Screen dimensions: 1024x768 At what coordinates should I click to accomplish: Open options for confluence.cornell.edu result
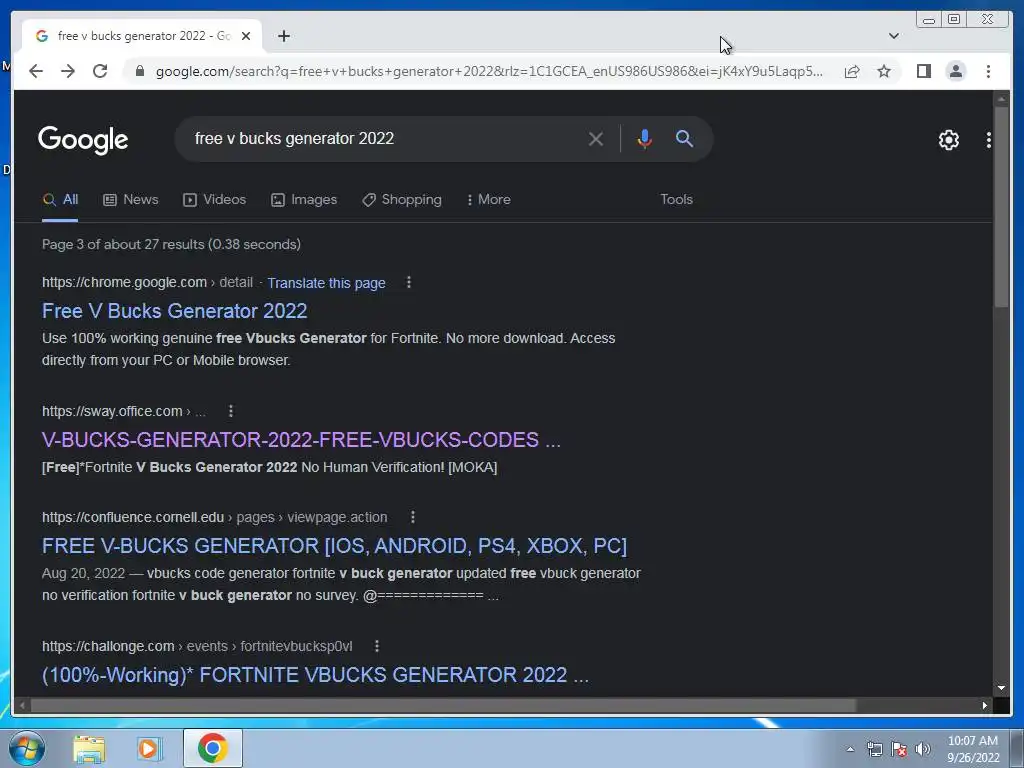tap(413, 517)
